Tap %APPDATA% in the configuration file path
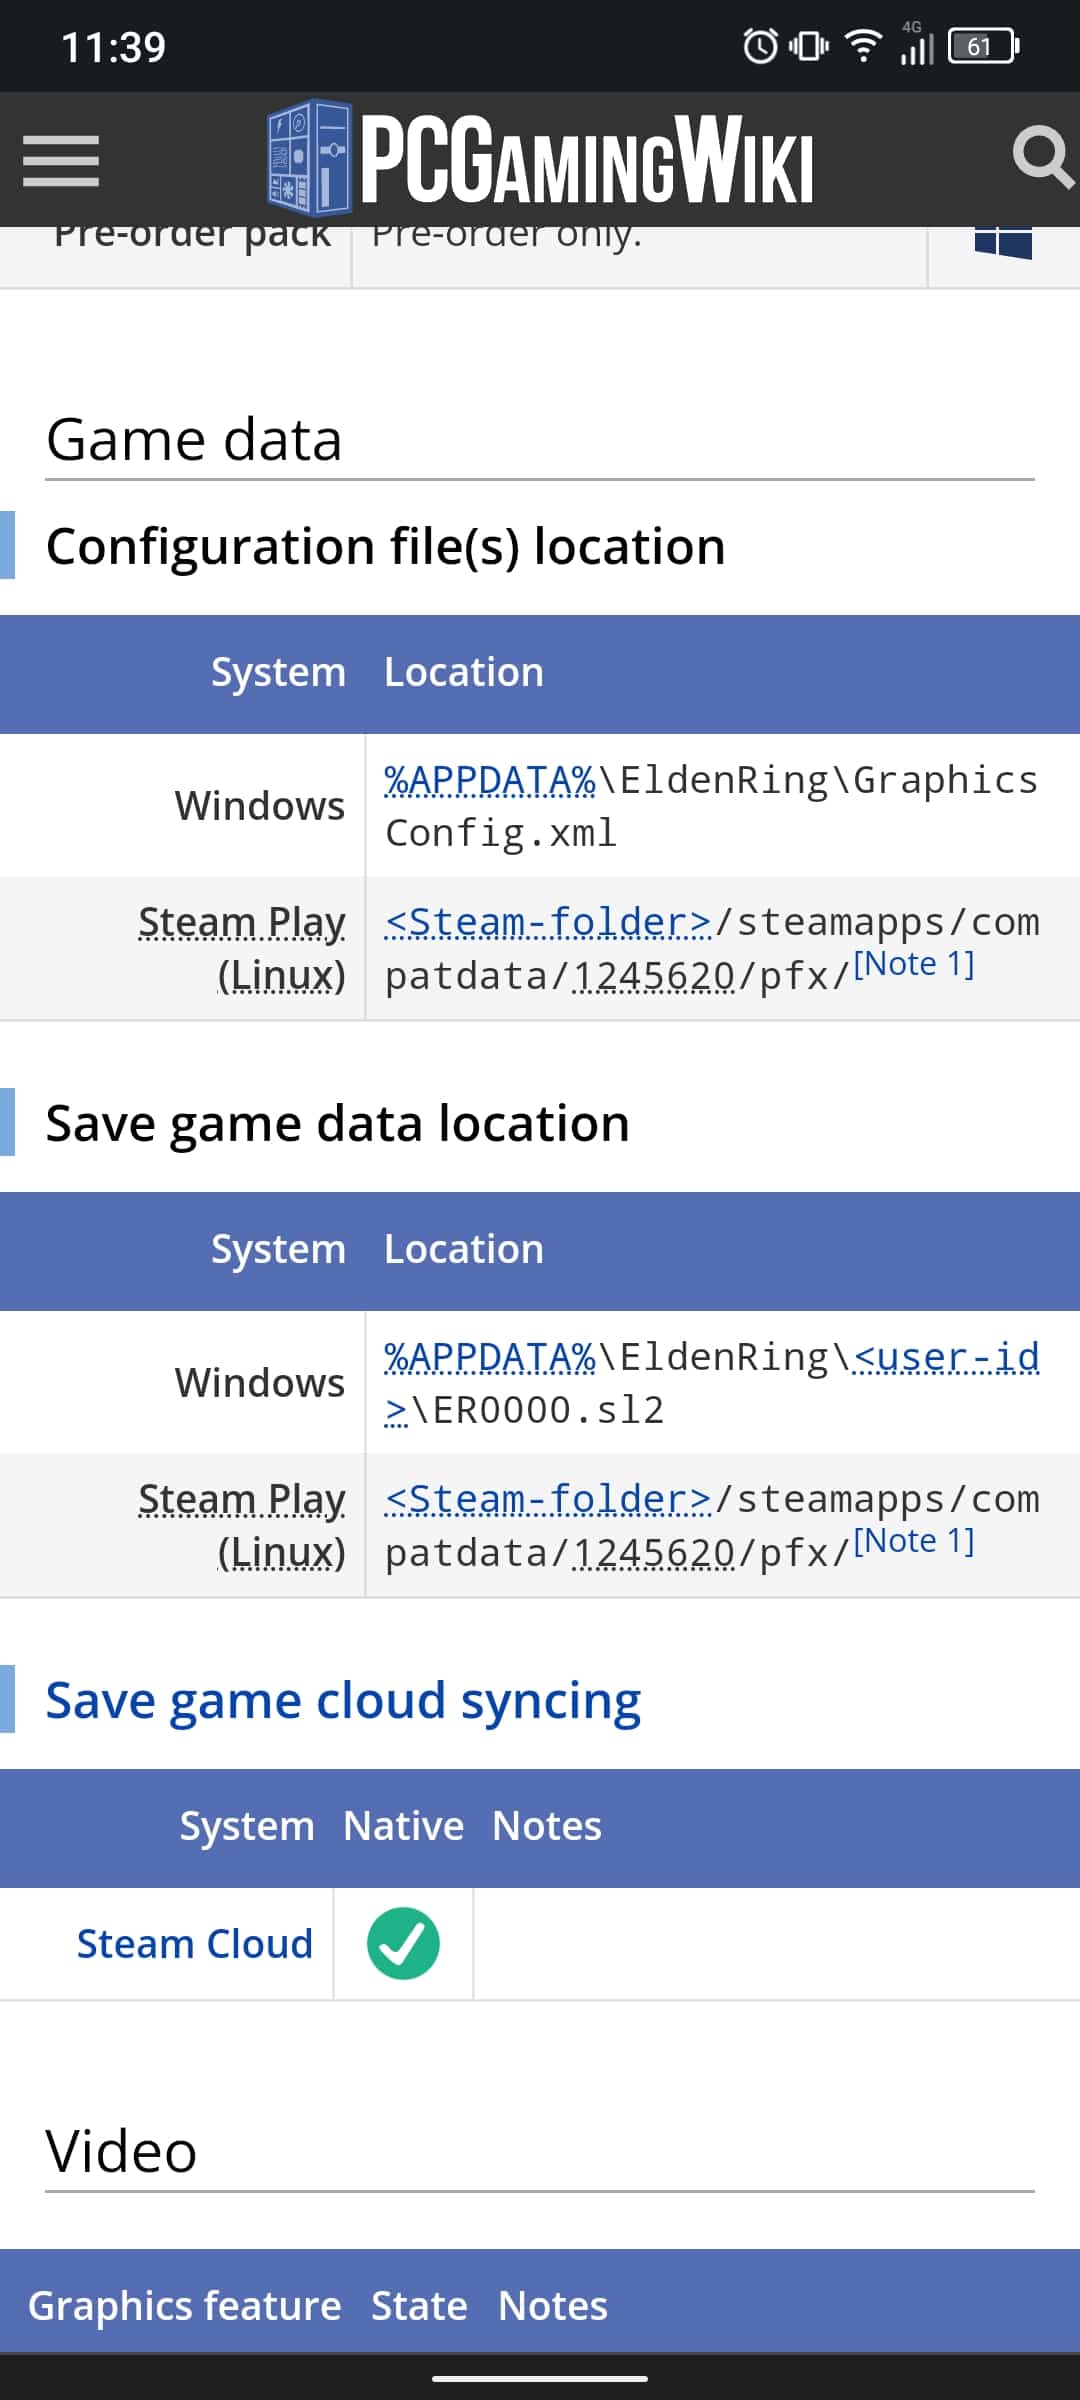This screenshot has width=1080, height=2400. (x=490, y=780)
